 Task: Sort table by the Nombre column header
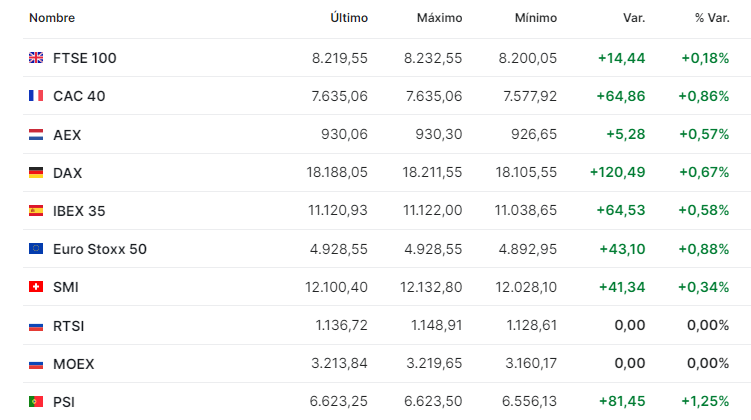[52, 18]
